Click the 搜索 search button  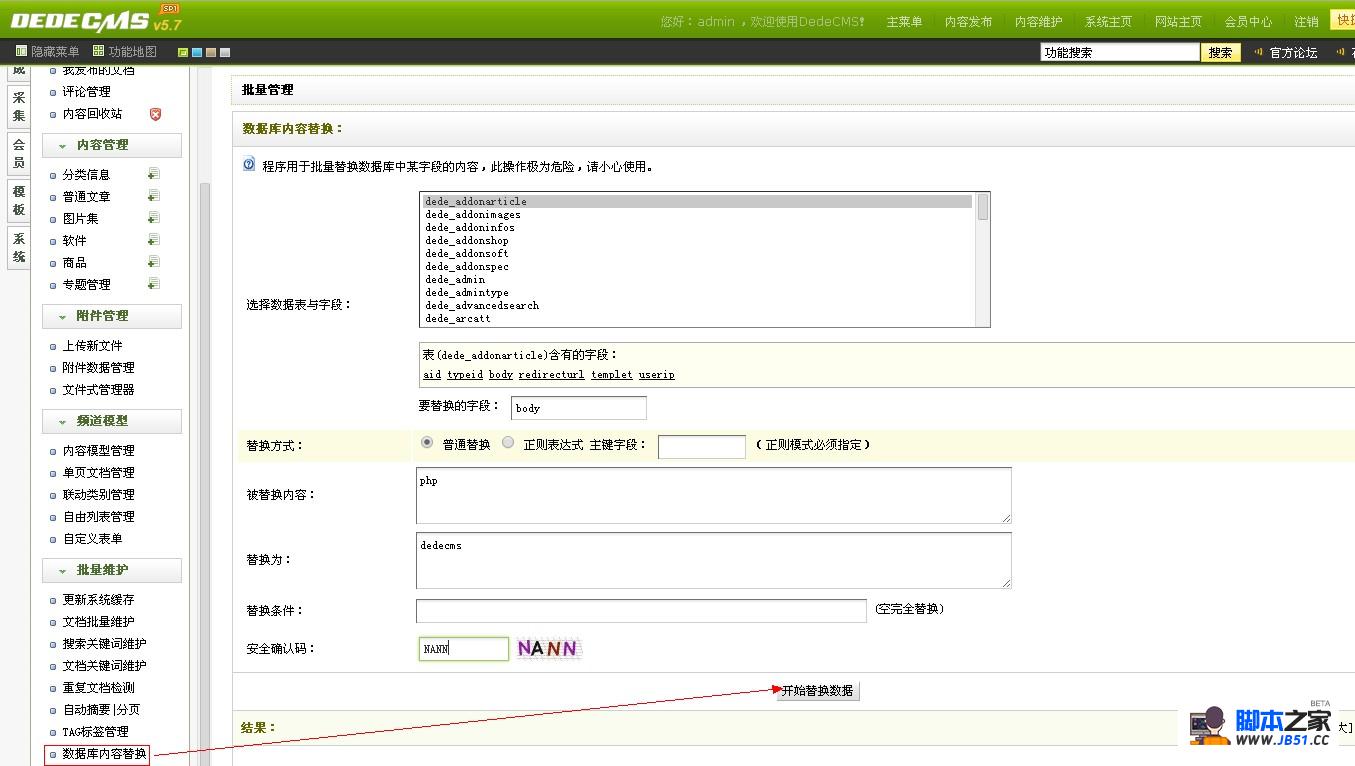tap(1220, 52)
